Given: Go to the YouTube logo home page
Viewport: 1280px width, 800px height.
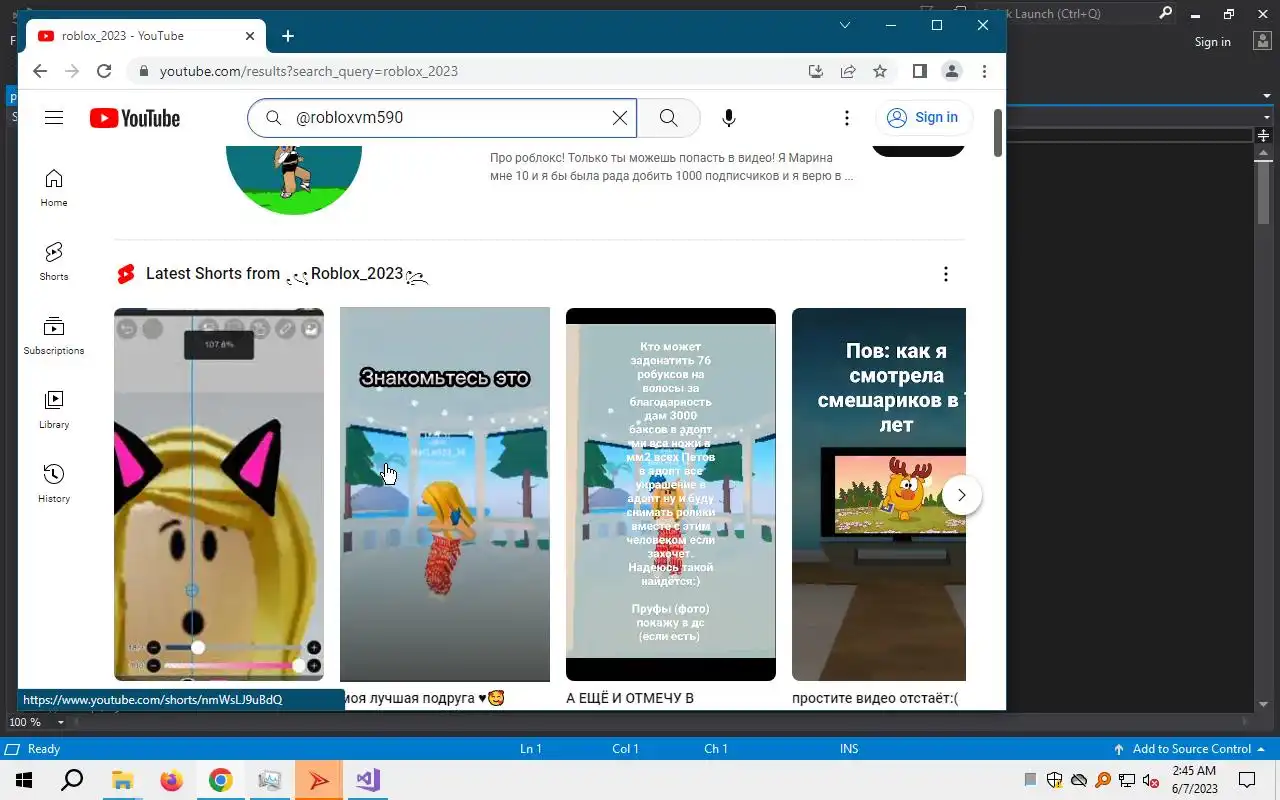Looking at the screenshot, I should coord(135,118).
